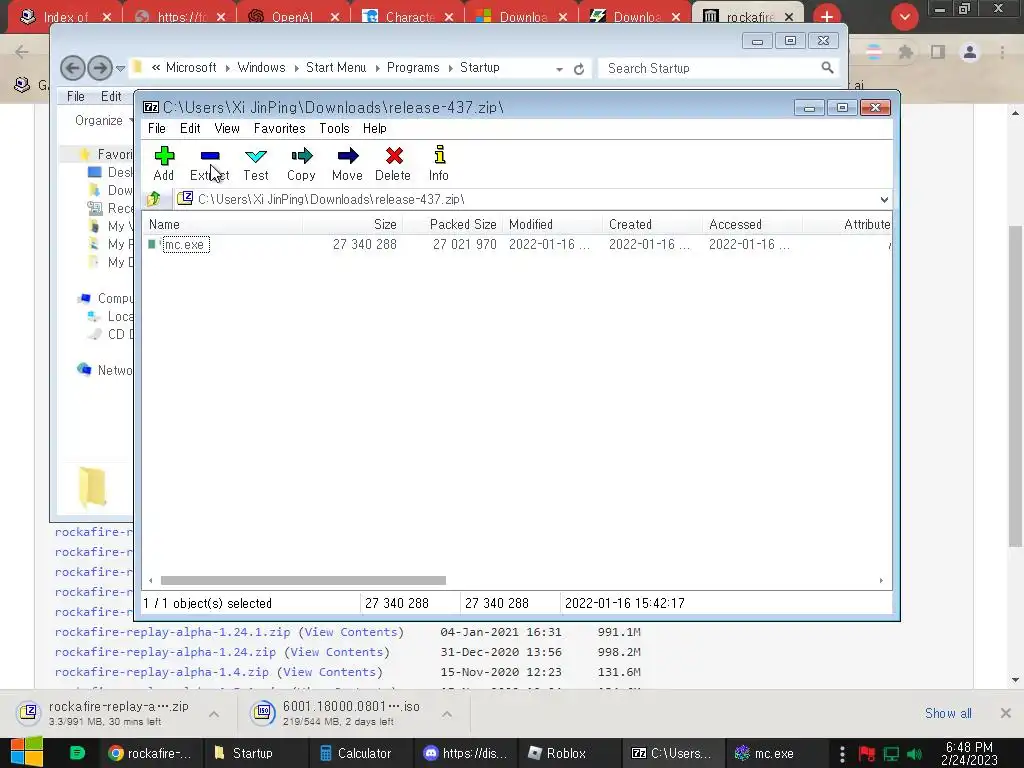The image size is (1024, 768).
Task: Click the Explorer window back arrow
Action: coord(72,68)
